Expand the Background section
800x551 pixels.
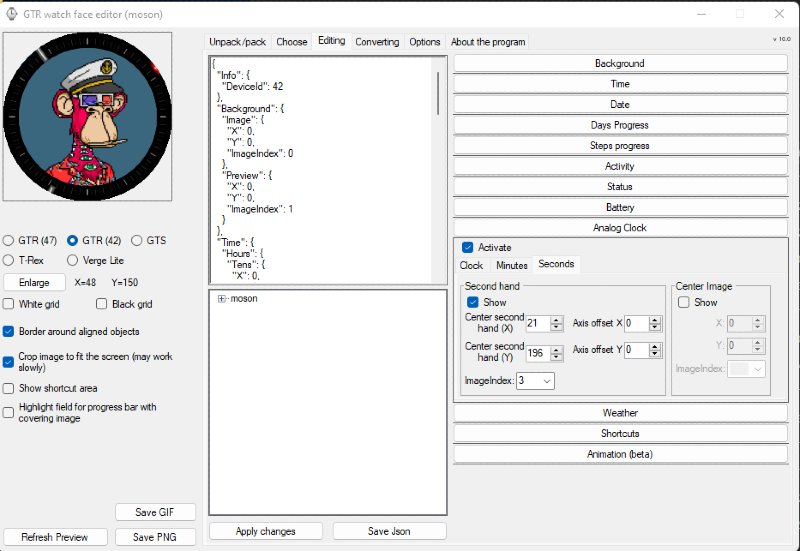pos(620,63)
